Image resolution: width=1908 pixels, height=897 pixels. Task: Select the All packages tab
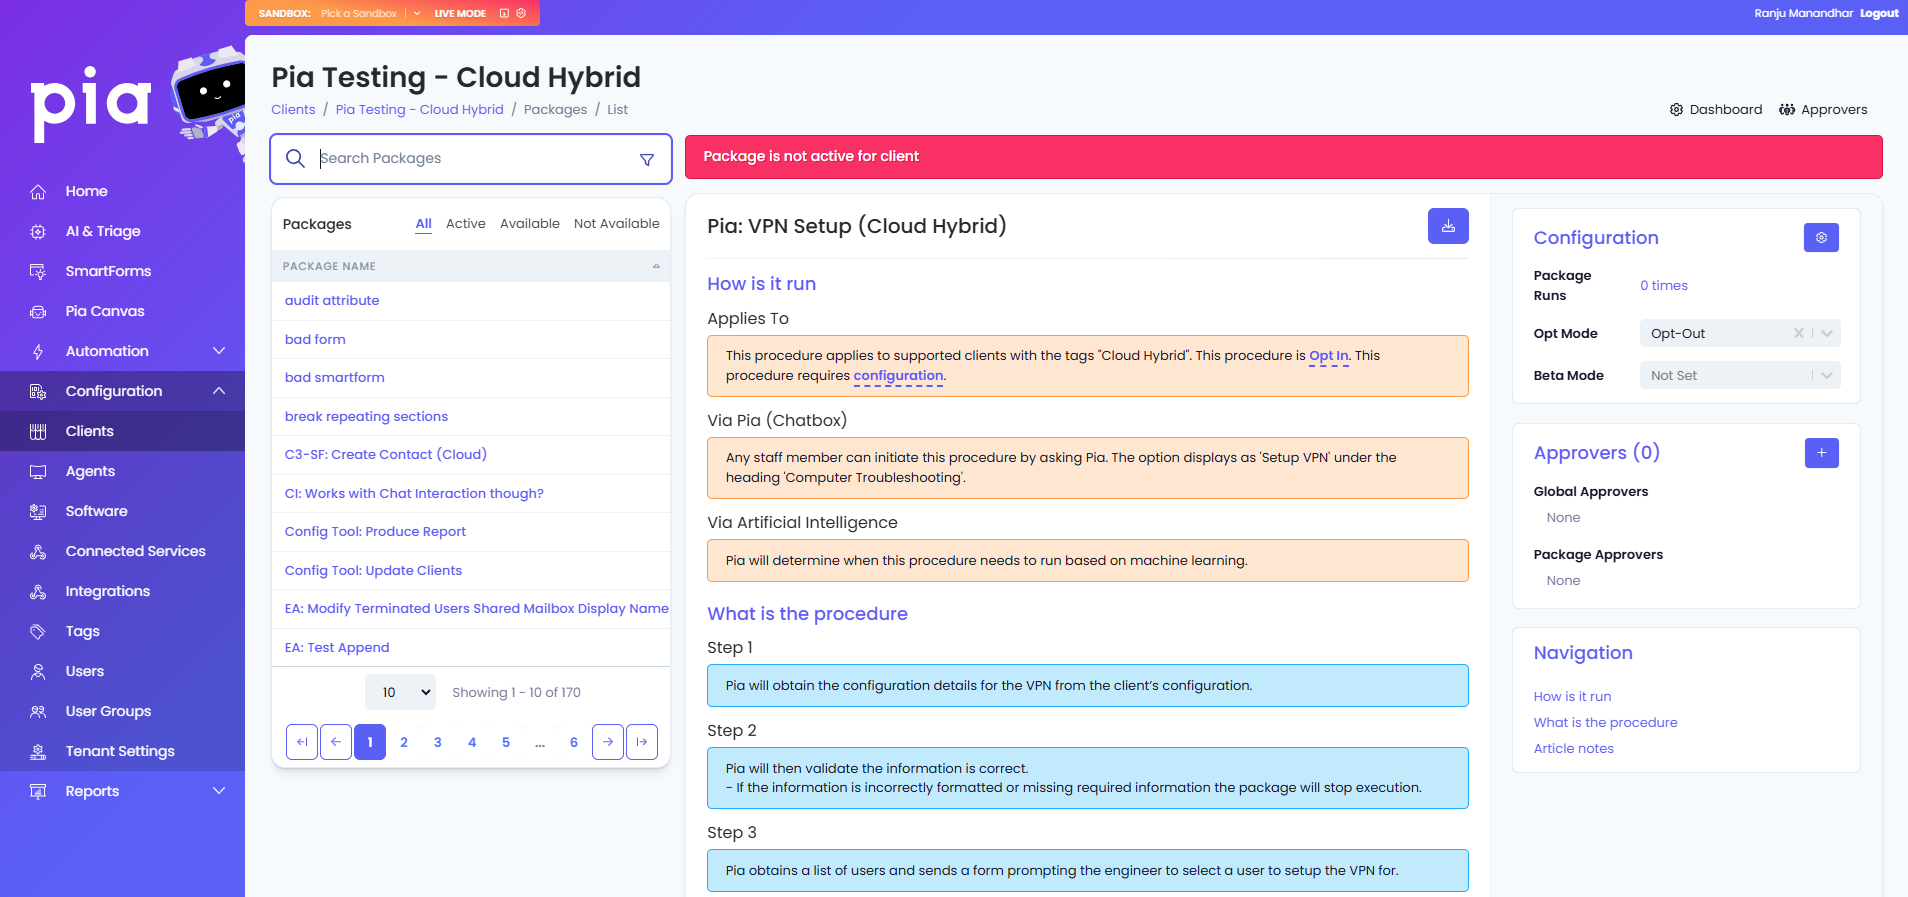click(x=424, y=224)
